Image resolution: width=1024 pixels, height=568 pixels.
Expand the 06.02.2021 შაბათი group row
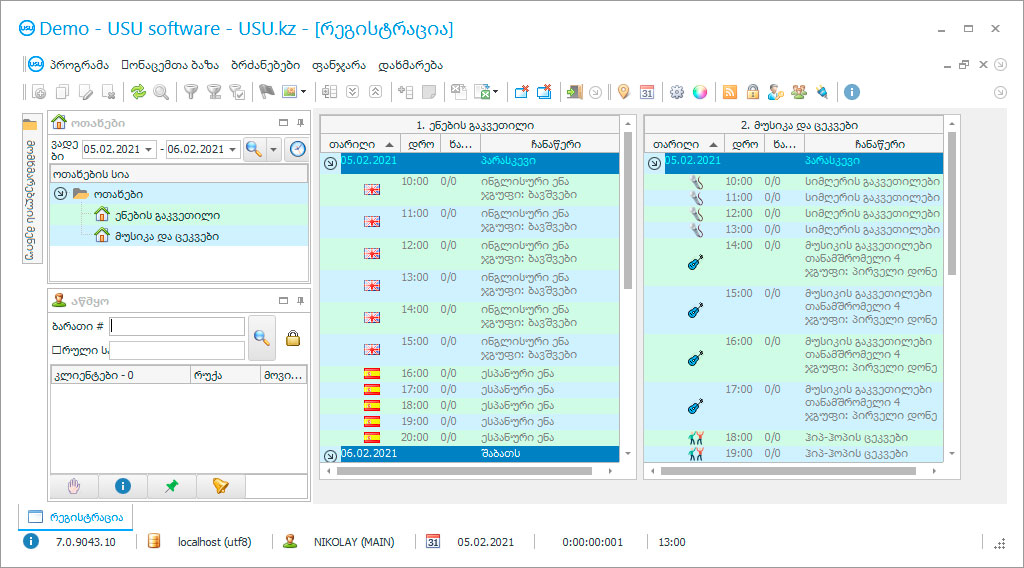pos(330,456)
